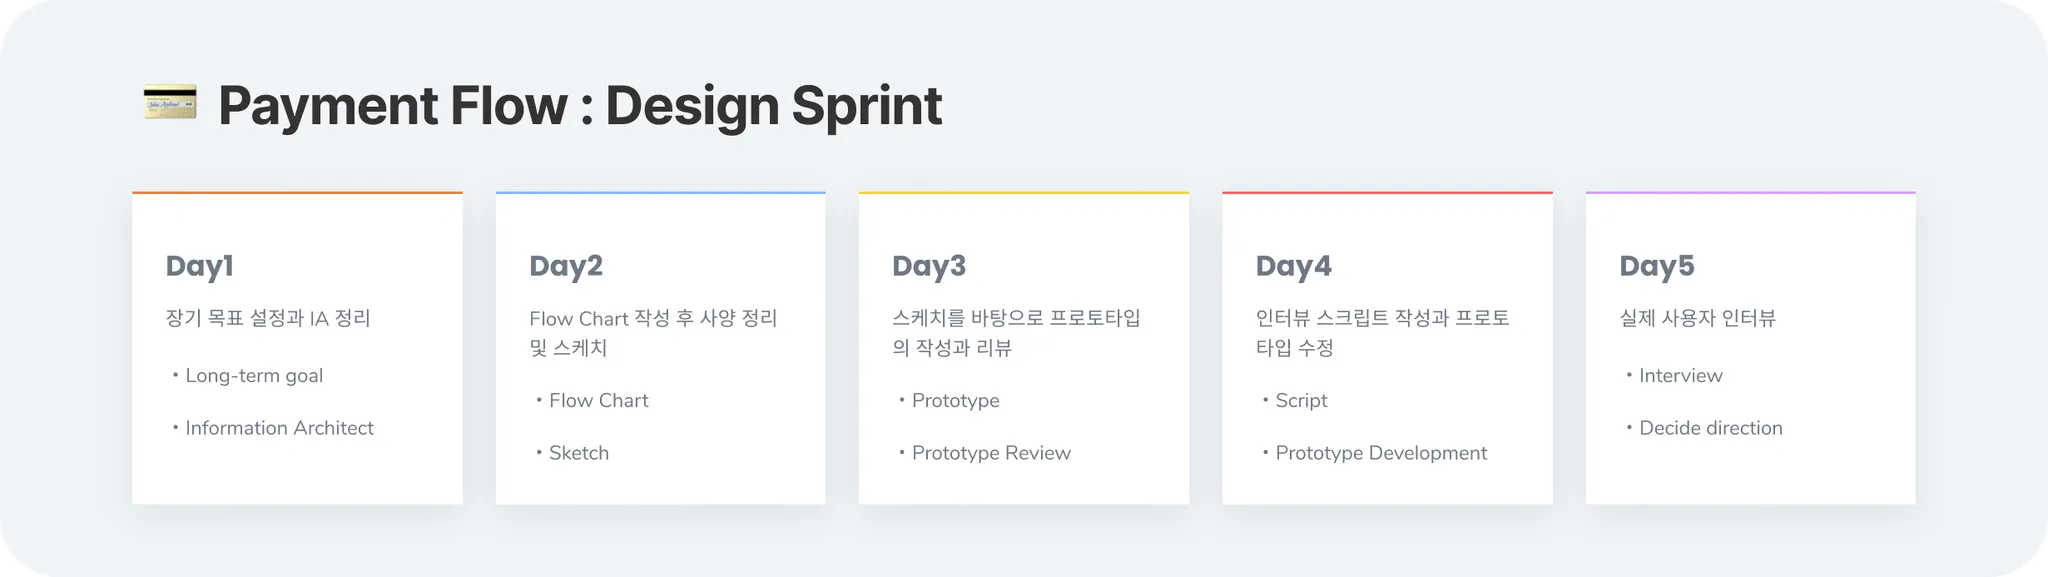
Task: Click the Decide direction bullet item
Action: [x=1710, y=428]
